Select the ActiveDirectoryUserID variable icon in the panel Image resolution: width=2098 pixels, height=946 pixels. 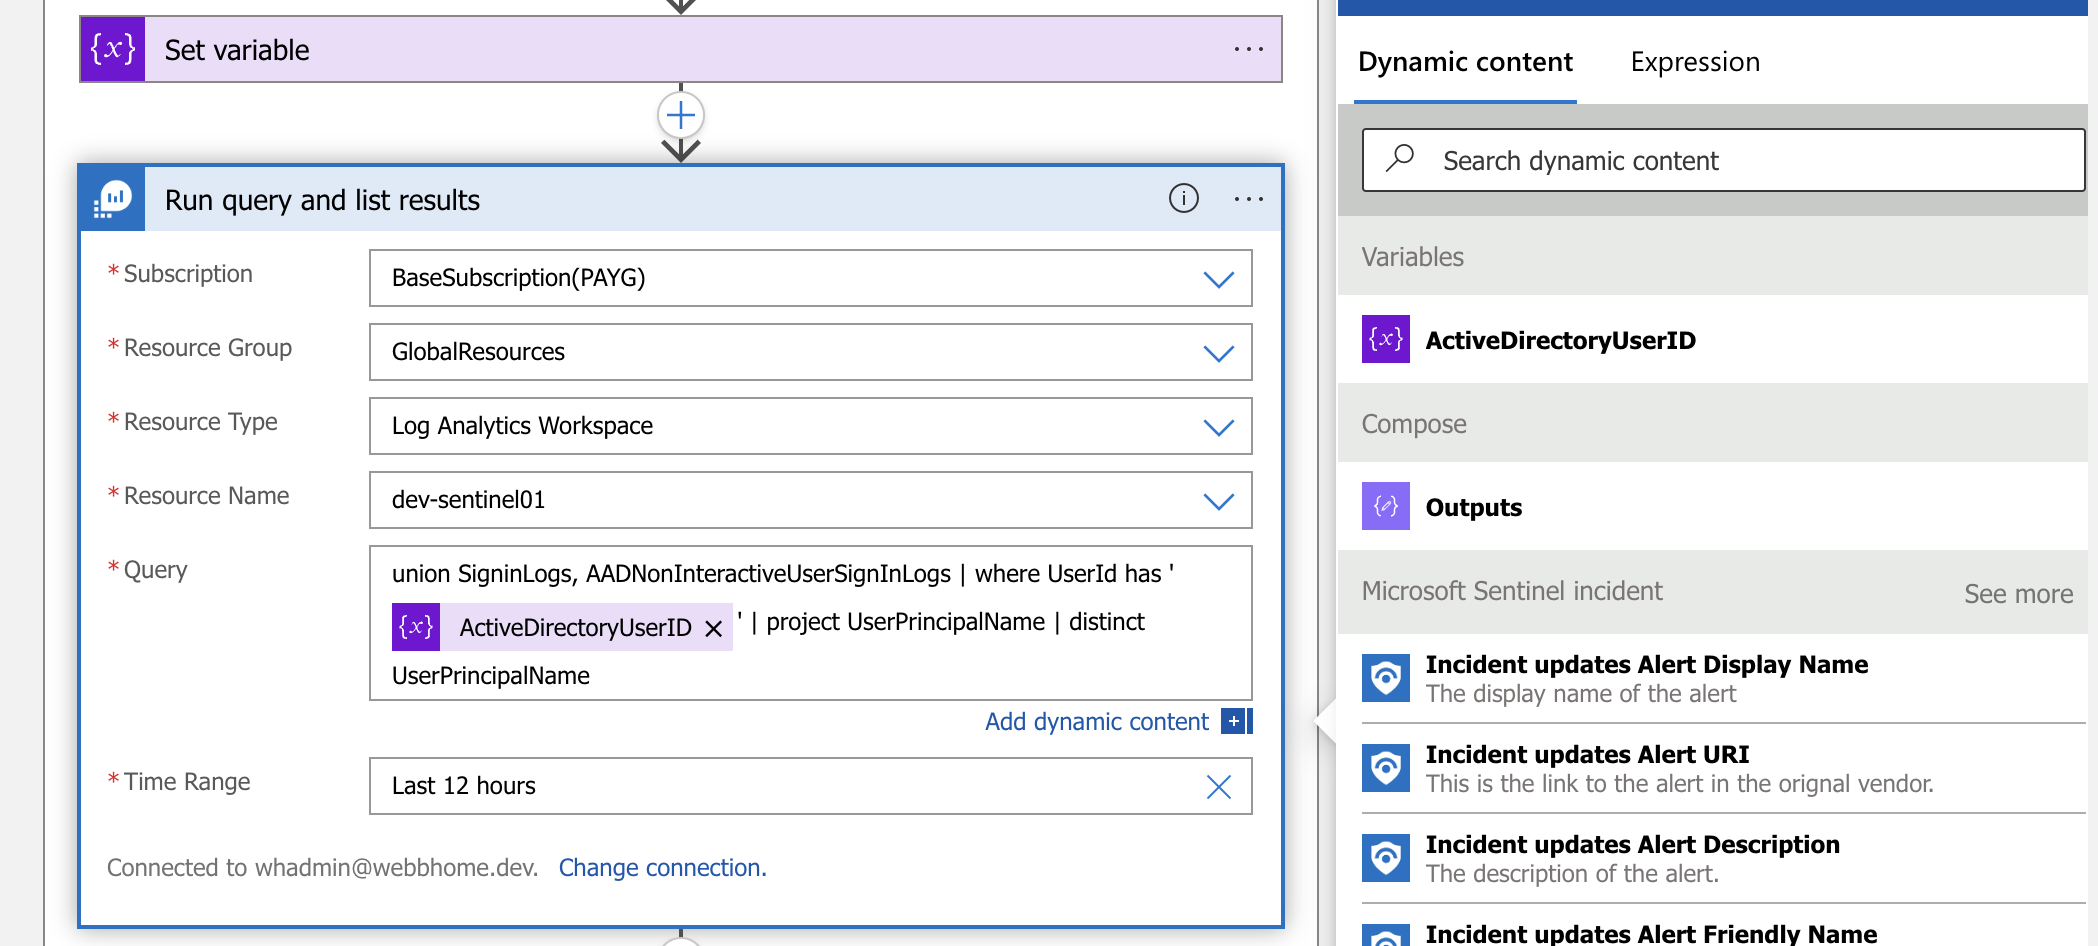pos(1386,339)
